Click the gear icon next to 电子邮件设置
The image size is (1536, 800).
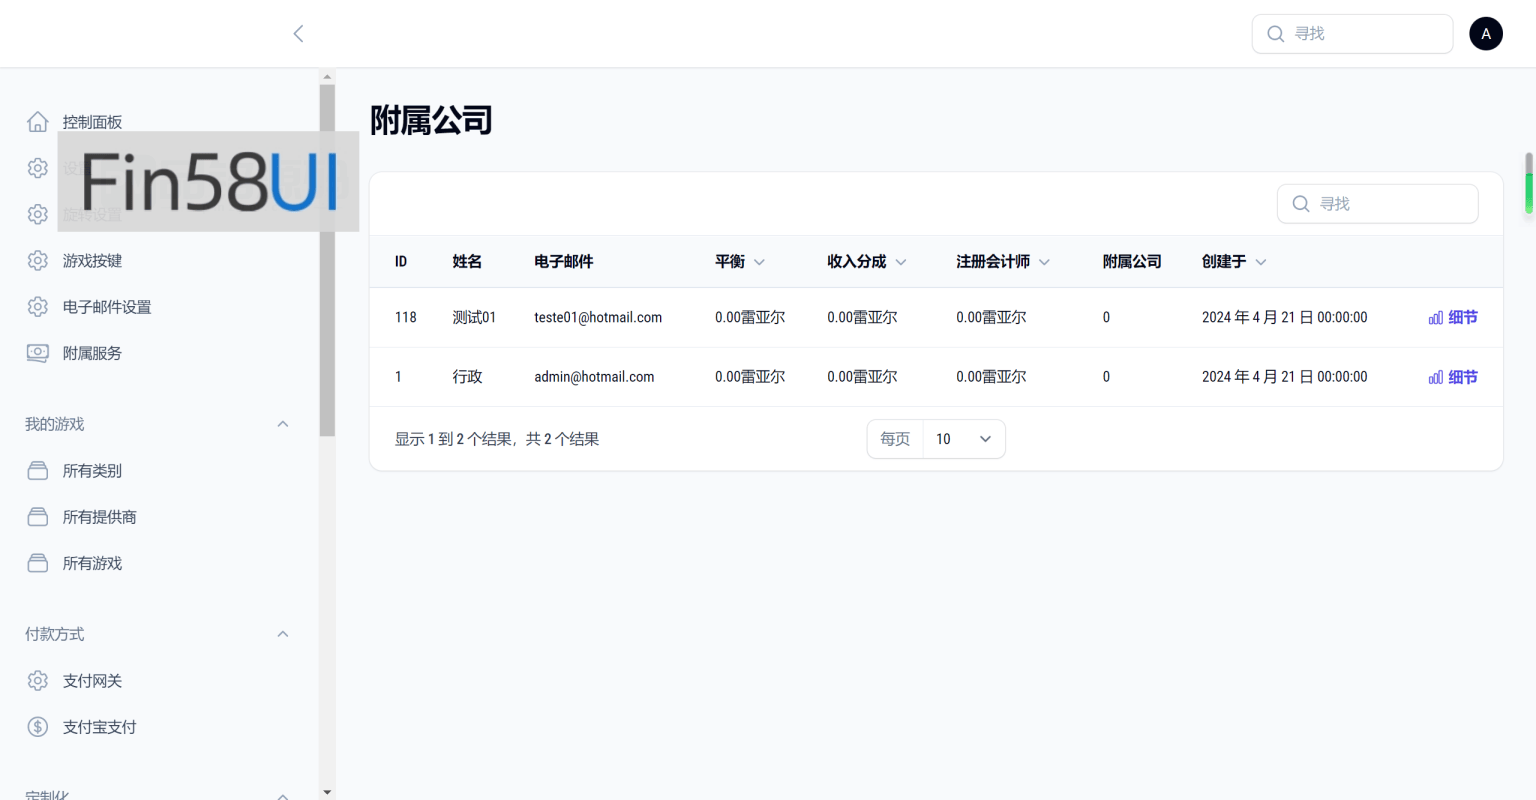point(38,307)
